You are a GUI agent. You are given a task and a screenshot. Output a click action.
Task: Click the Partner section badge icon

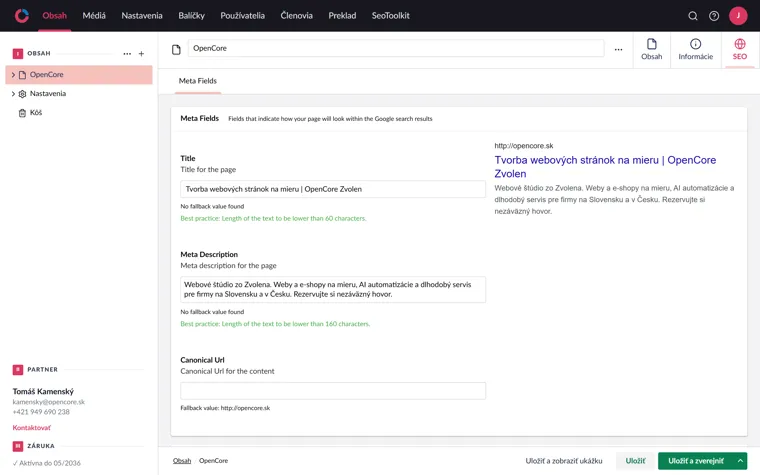pos(18,370)
